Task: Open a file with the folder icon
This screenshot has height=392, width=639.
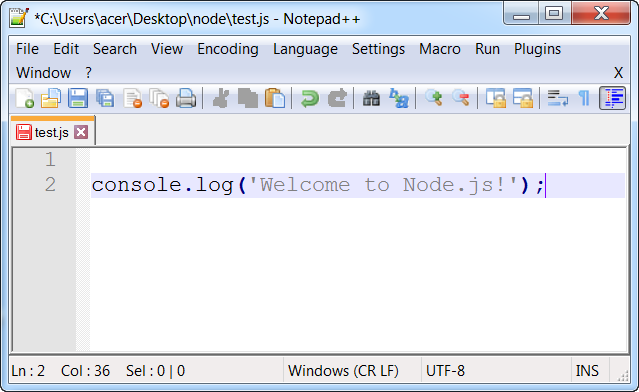Action: 51,98
